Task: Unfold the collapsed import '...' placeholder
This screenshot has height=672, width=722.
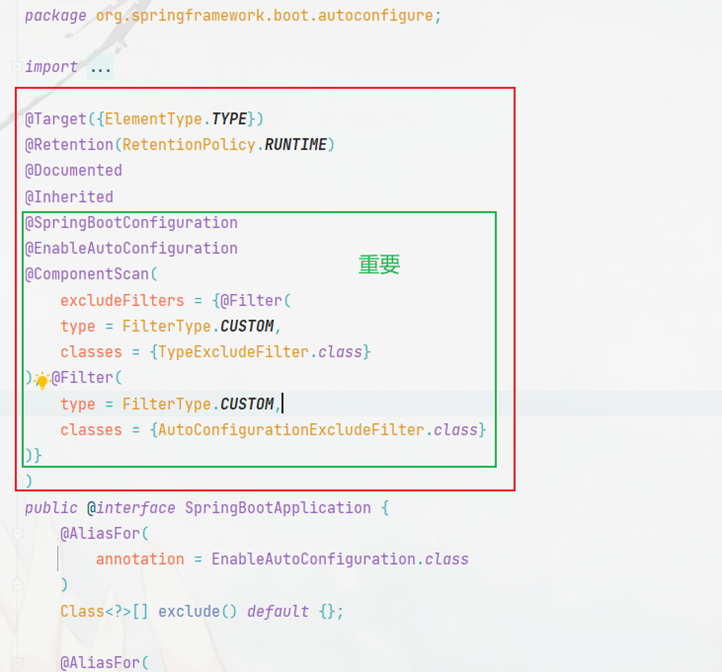Action: tap(100, 68)
